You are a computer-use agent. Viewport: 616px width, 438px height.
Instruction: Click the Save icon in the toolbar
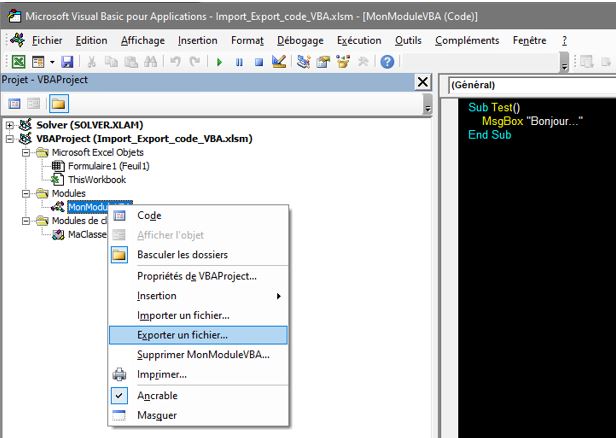(x=67, y=62)
